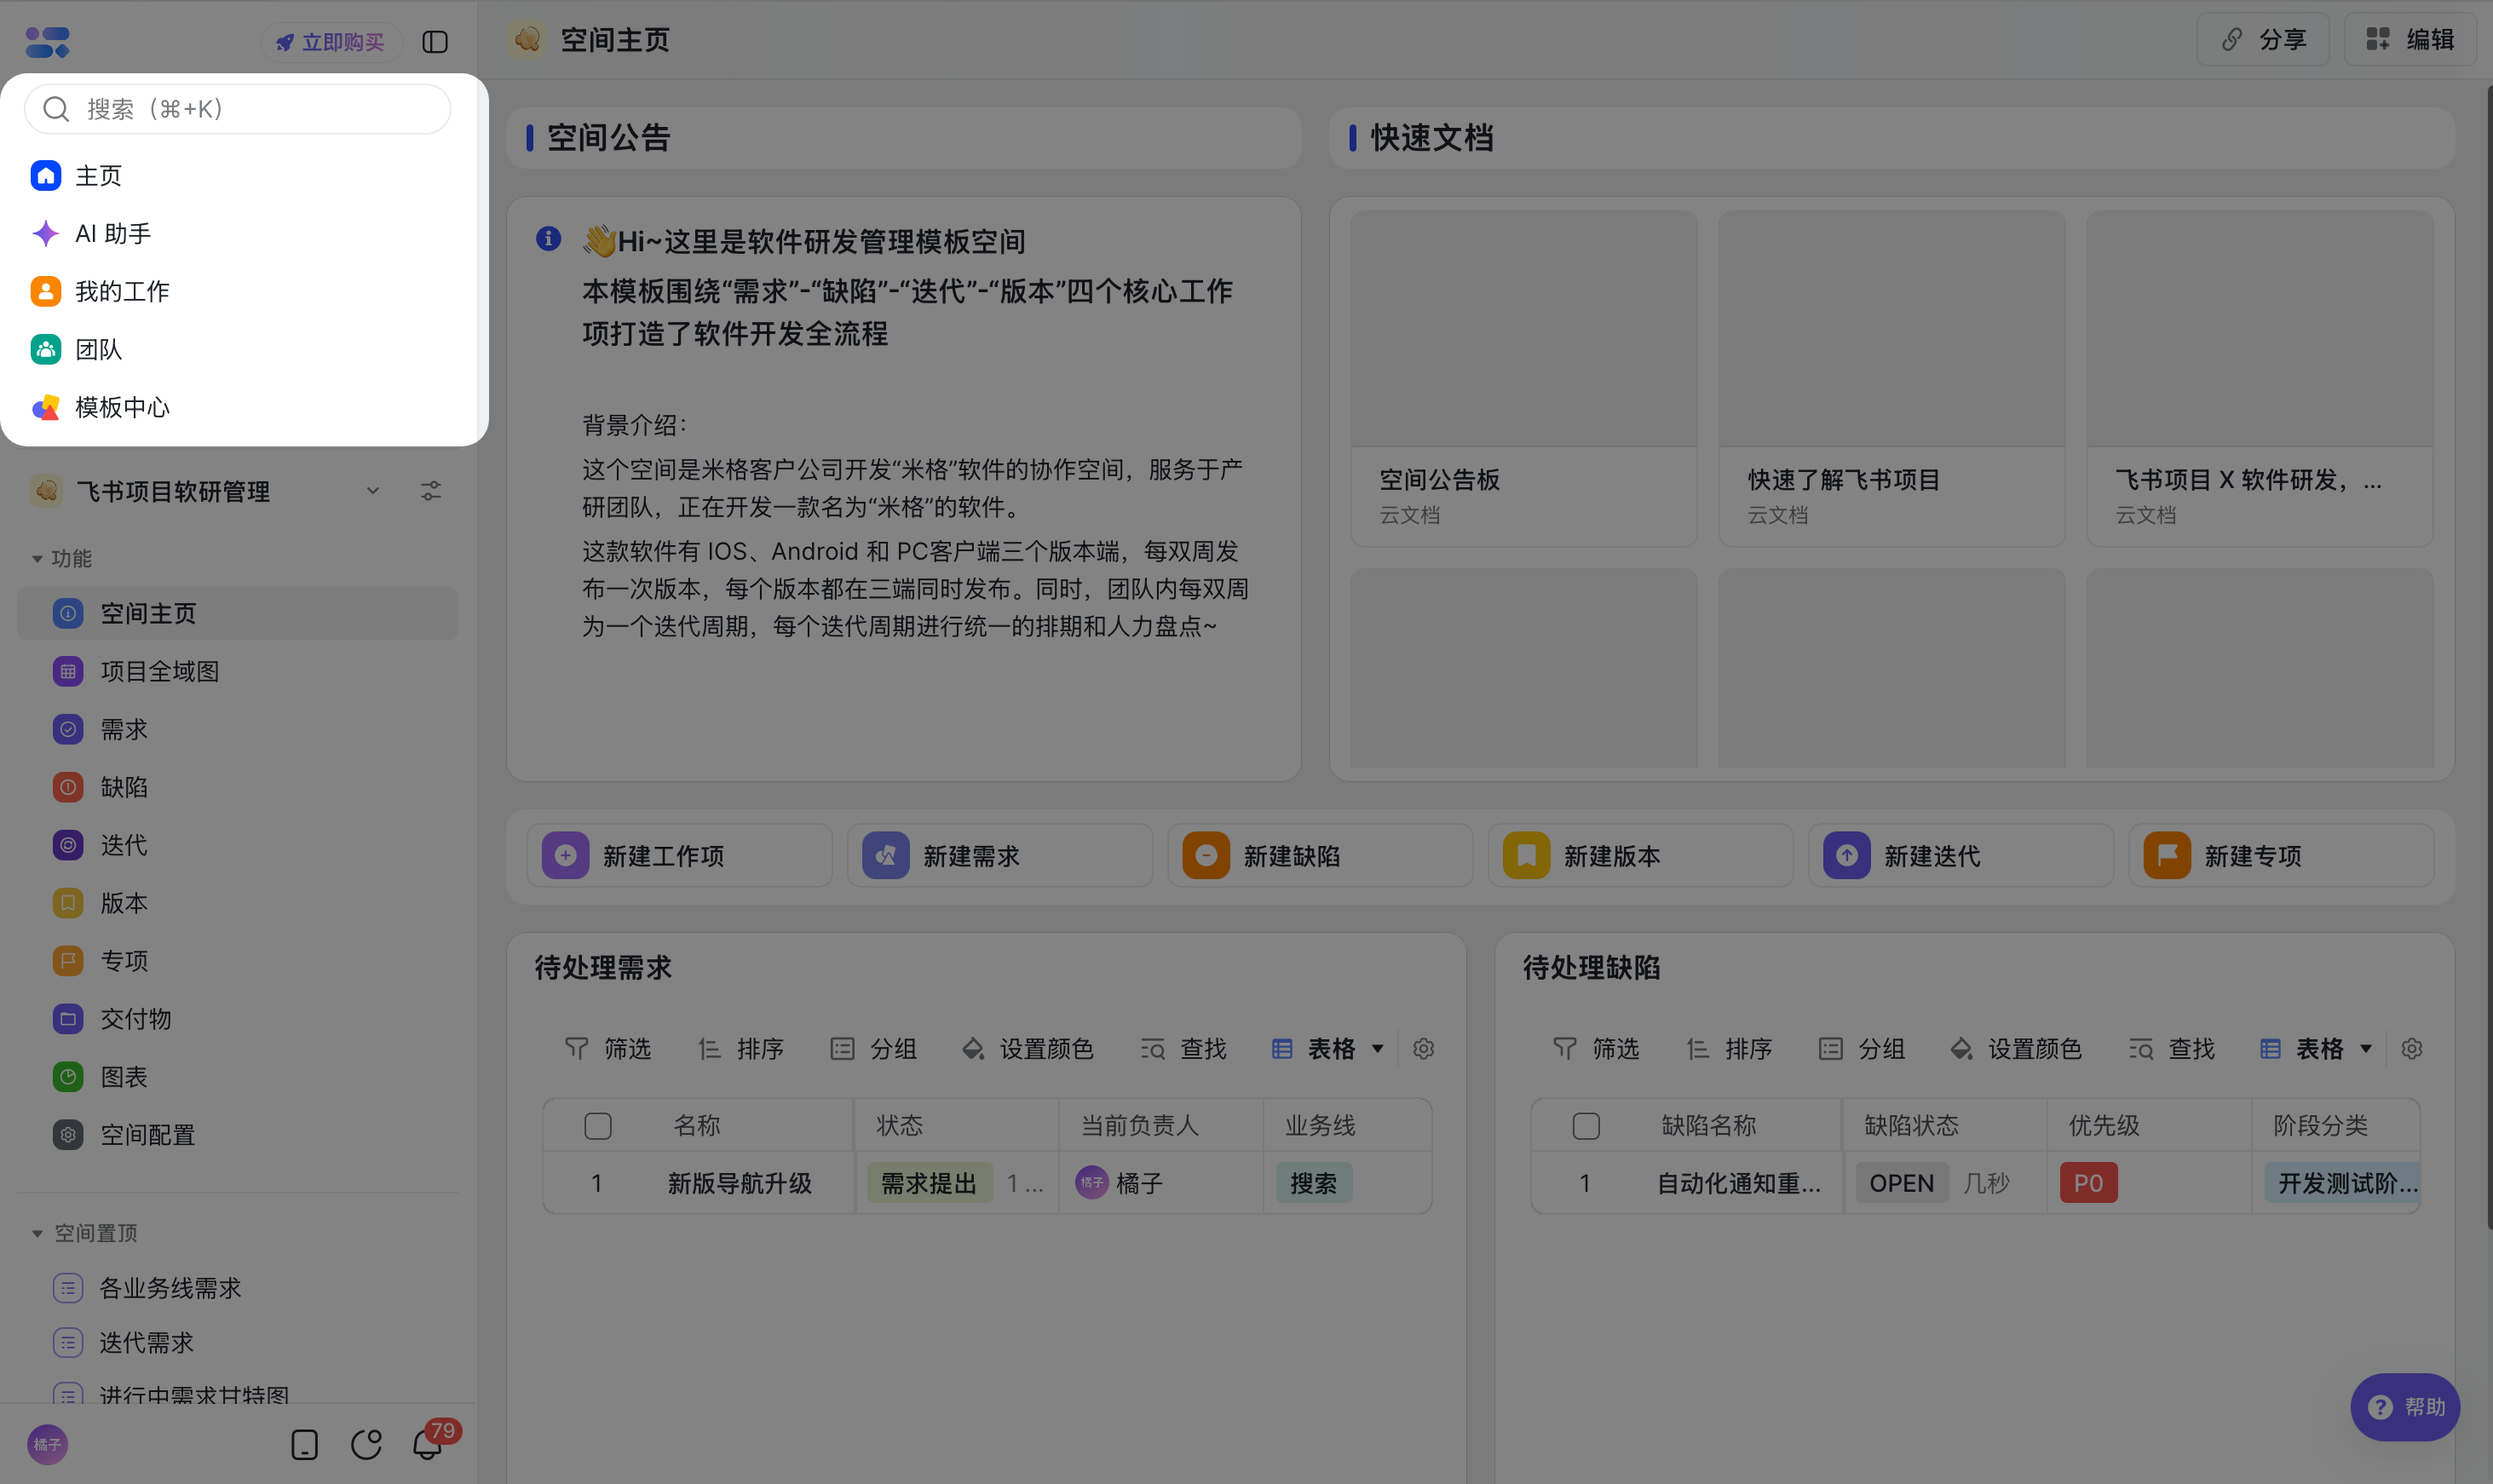Viewport: 2493px width, 1484px height.
Task: Open notifications bell with 79 badge
Action: click(428, 1445)
